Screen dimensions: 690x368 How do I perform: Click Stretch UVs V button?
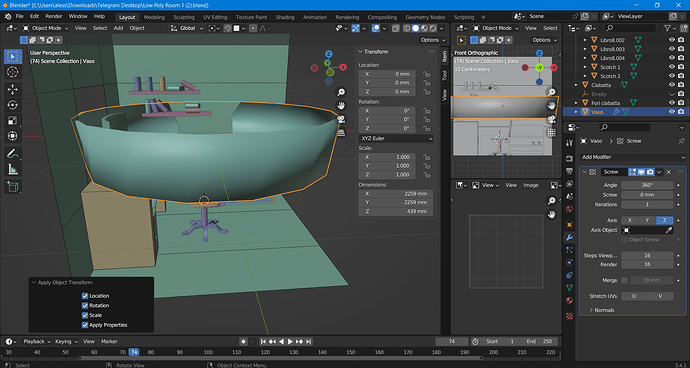tap(660, 296)
